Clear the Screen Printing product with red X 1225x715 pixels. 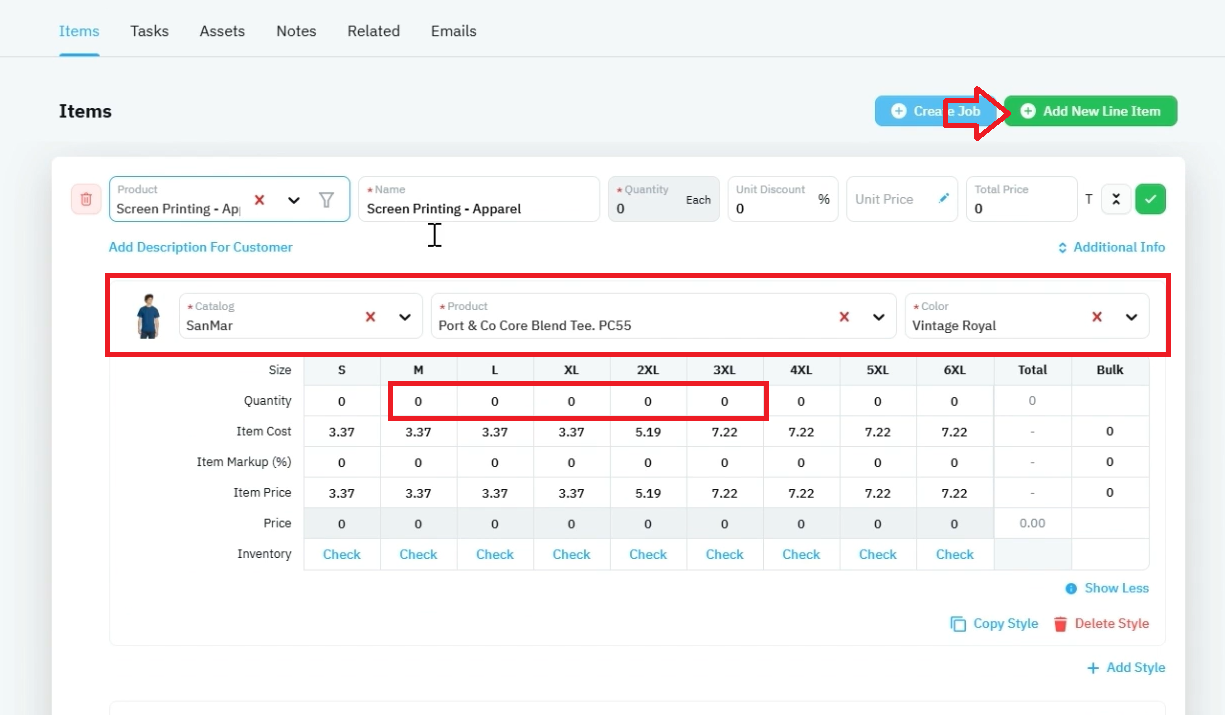[259, 200]
